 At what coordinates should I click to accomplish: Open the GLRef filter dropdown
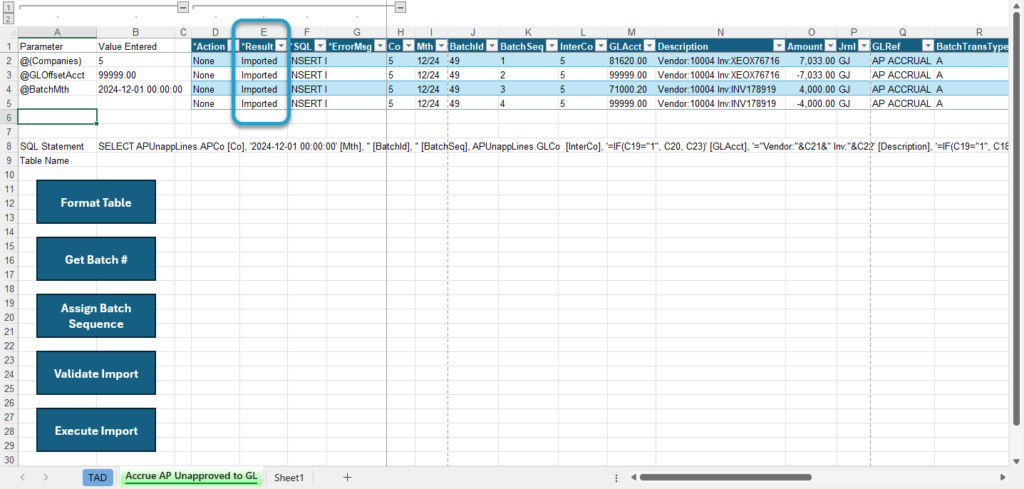927,46
